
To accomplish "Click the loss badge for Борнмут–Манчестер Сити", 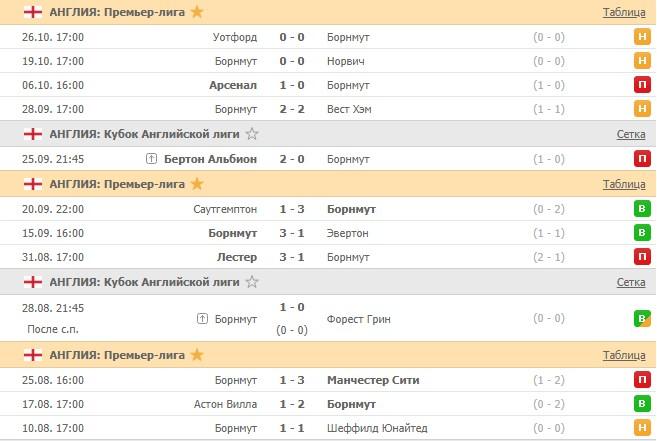I will click(x=643, y=380).
